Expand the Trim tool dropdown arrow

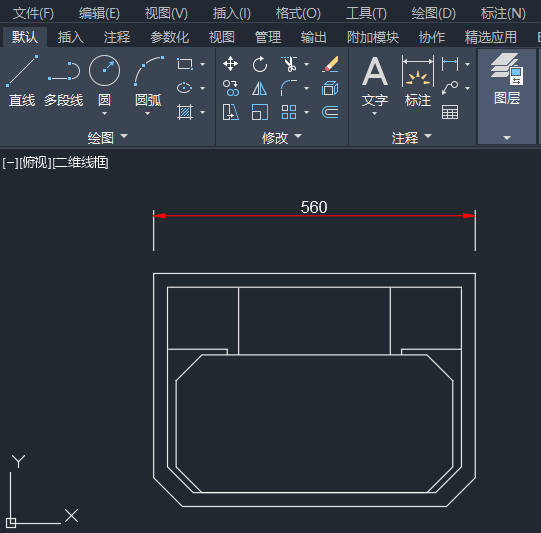(x=306, y=64)
